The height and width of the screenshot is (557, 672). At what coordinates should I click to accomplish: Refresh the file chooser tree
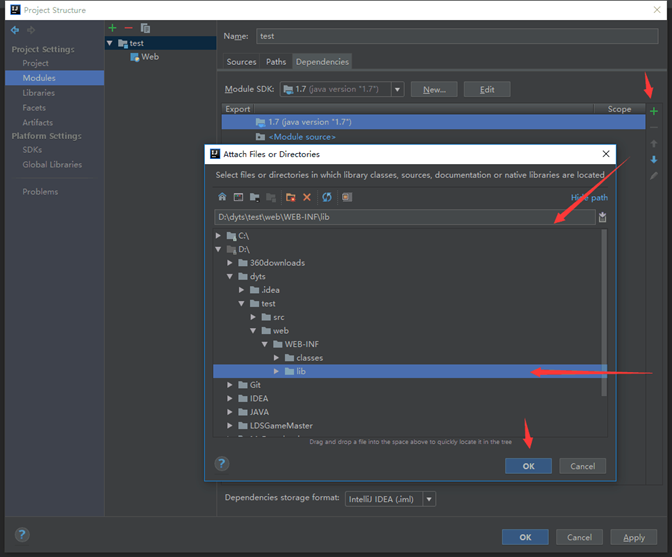pyautogui.click(x=327, y=197)
